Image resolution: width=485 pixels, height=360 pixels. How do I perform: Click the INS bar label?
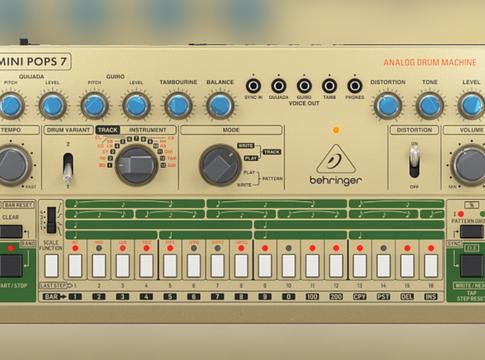(x=431, y=296)
